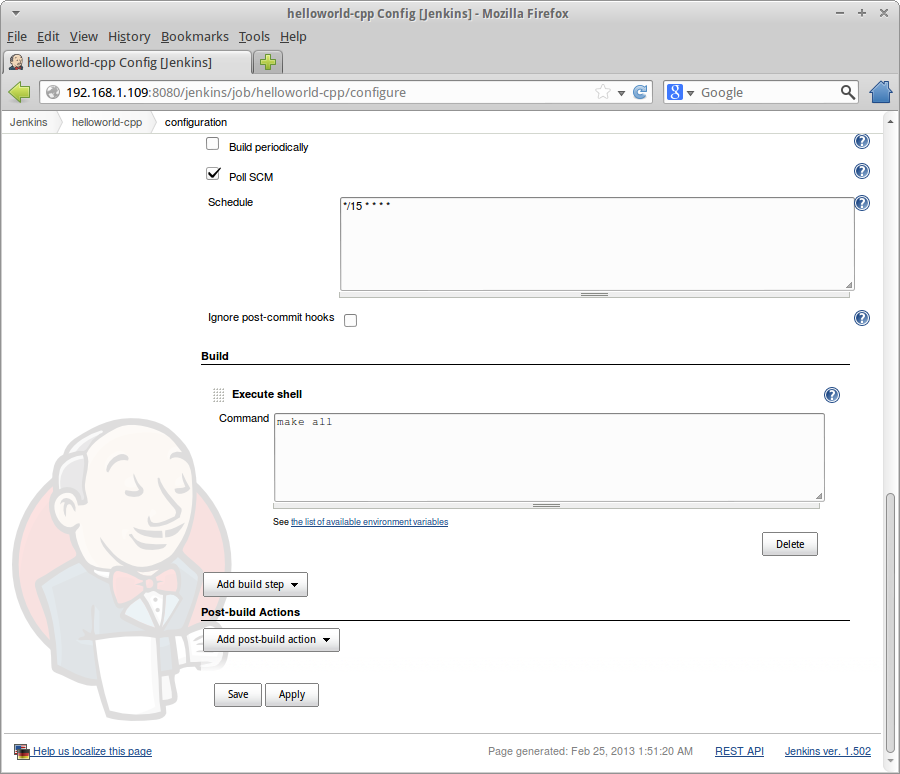Click the help icon for Poll SCM
Viewport: 900px width, 774px height.
point(862,171)
